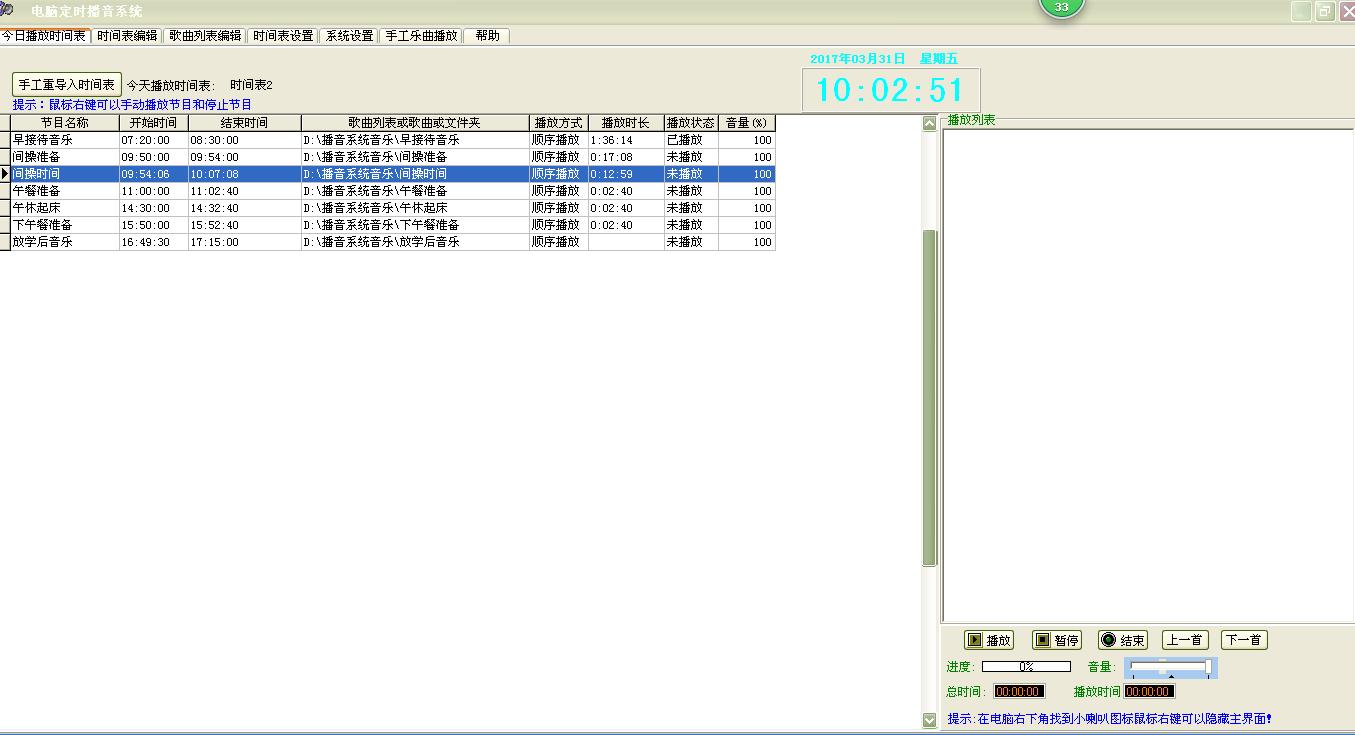Viewport: 1355px width, 735px height.
Task: Select the 早接待音乐 program name cell
Action: click(65, 140)
